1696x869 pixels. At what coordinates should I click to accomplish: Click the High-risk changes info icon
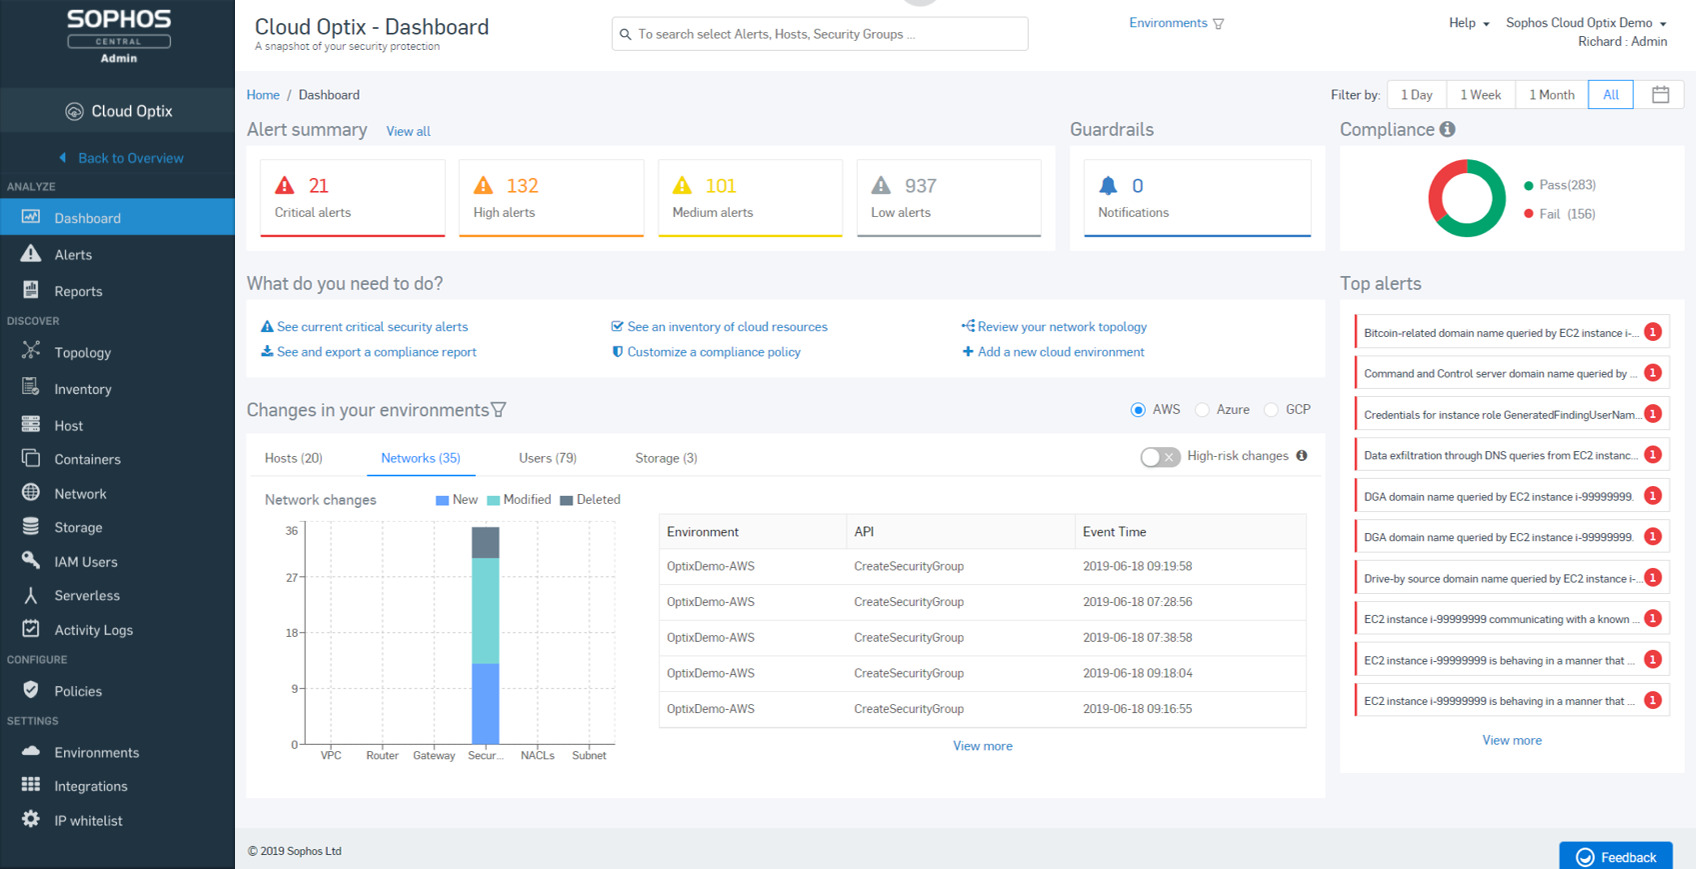click(1301, 455)
